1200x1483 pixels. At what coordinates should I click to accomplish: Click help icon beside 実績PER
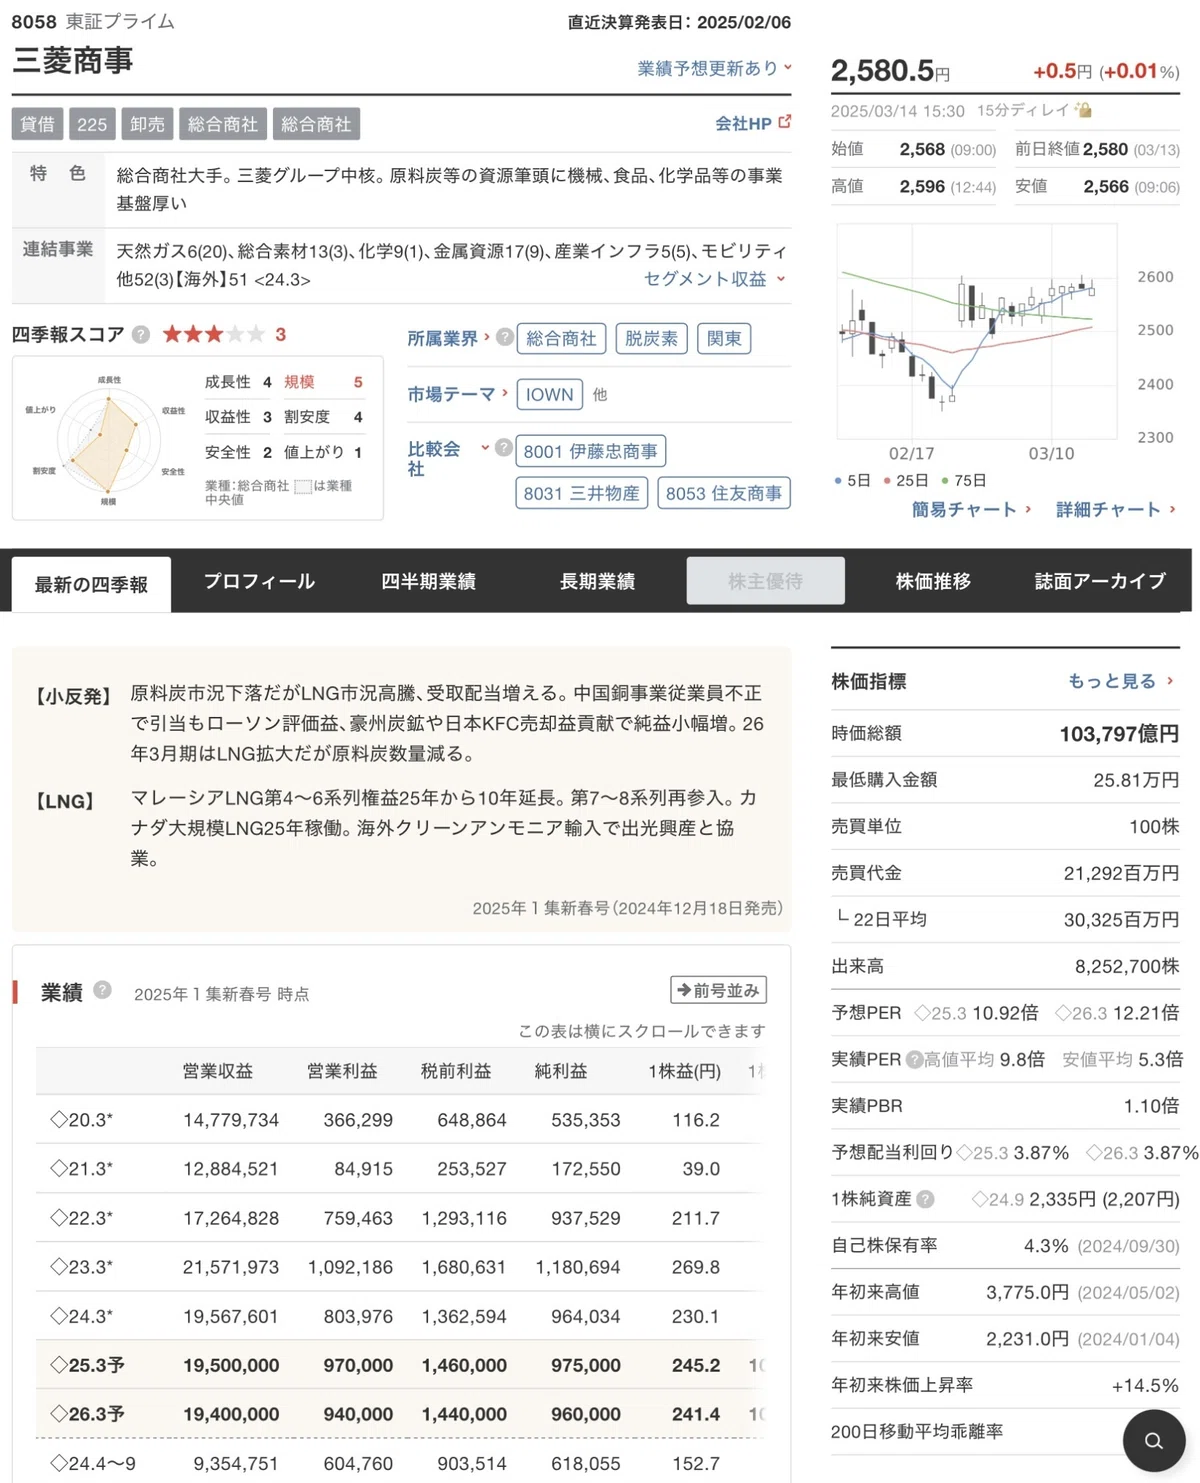click(914, 1059)
